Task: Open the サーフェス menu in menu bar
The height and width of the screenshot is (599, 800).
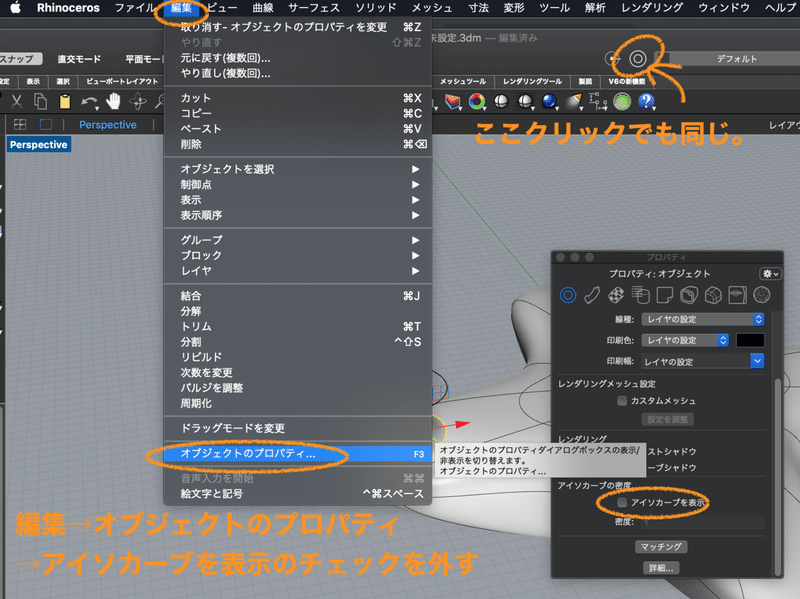Action: [314, 8]
